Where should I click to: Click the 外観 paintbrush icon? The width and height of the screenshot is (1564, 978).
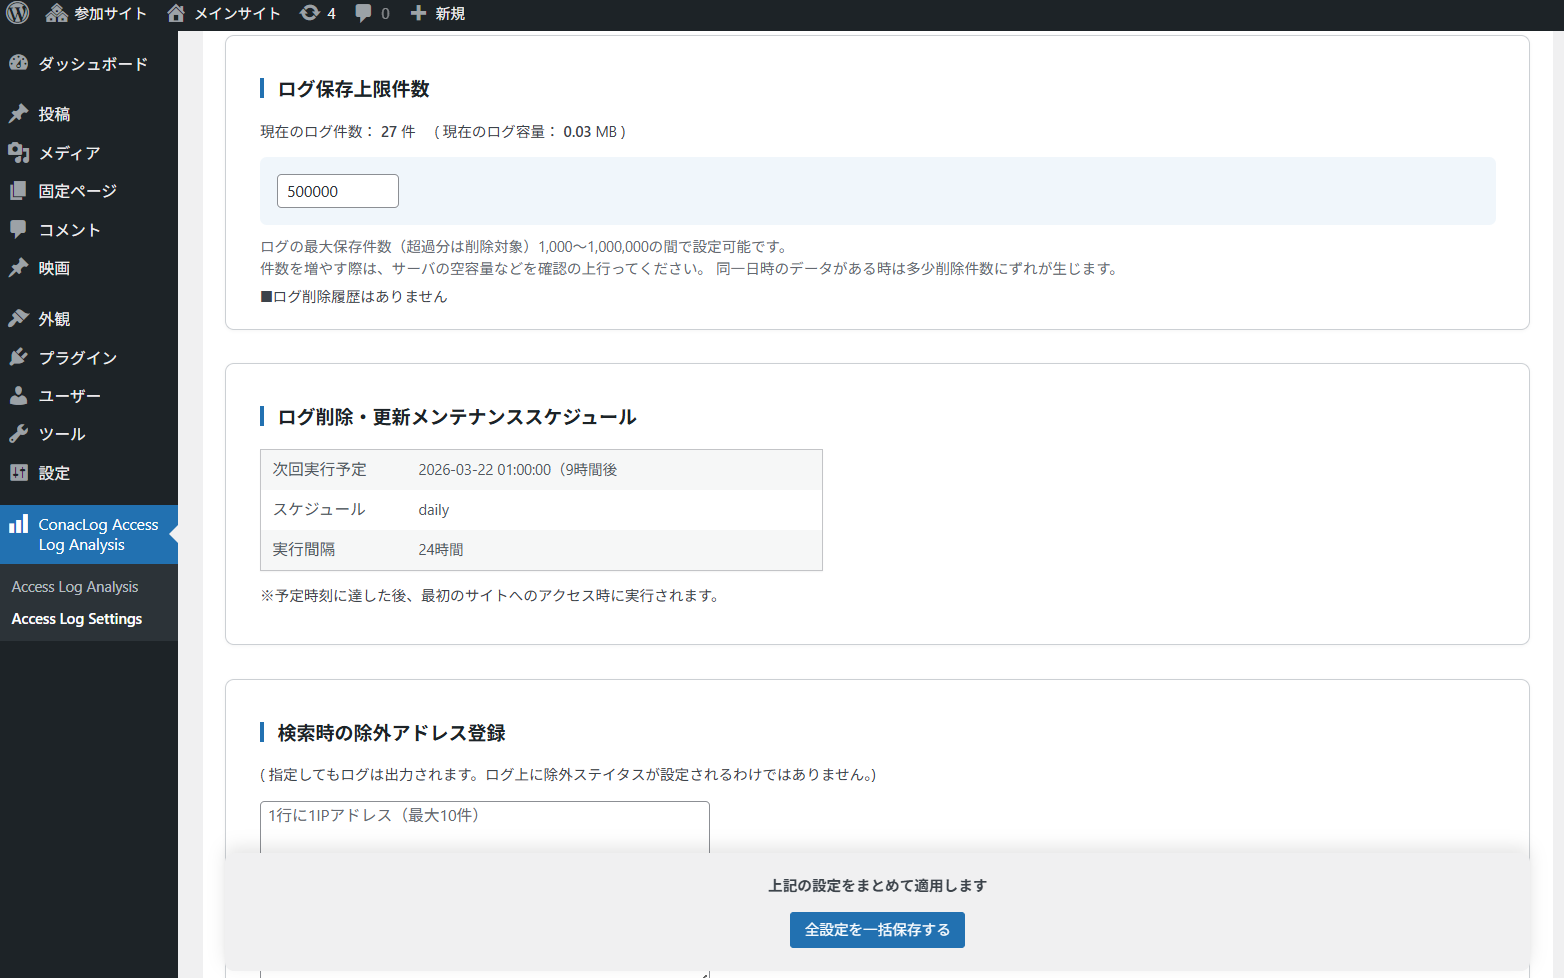[x=18, y=318]
